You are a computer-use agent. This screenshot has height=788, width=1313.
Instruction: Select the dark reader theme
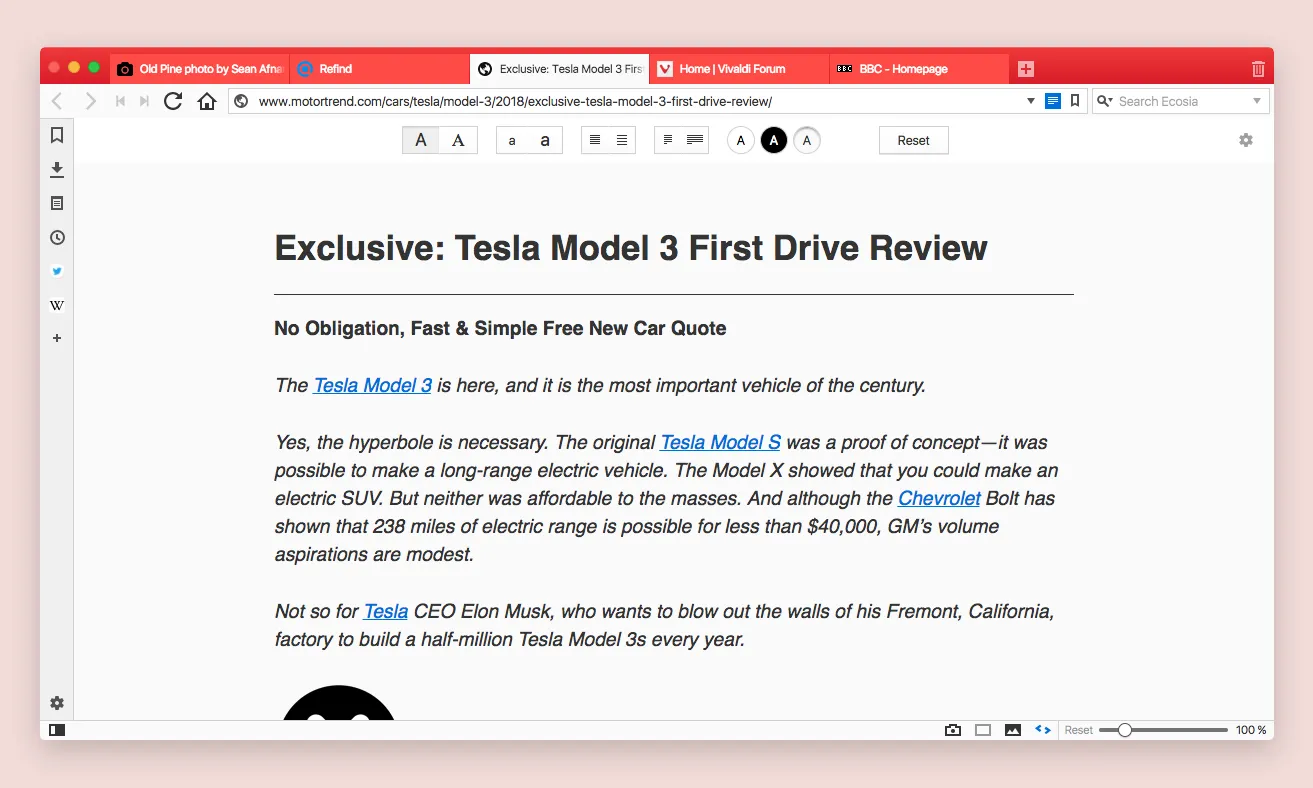773,140
